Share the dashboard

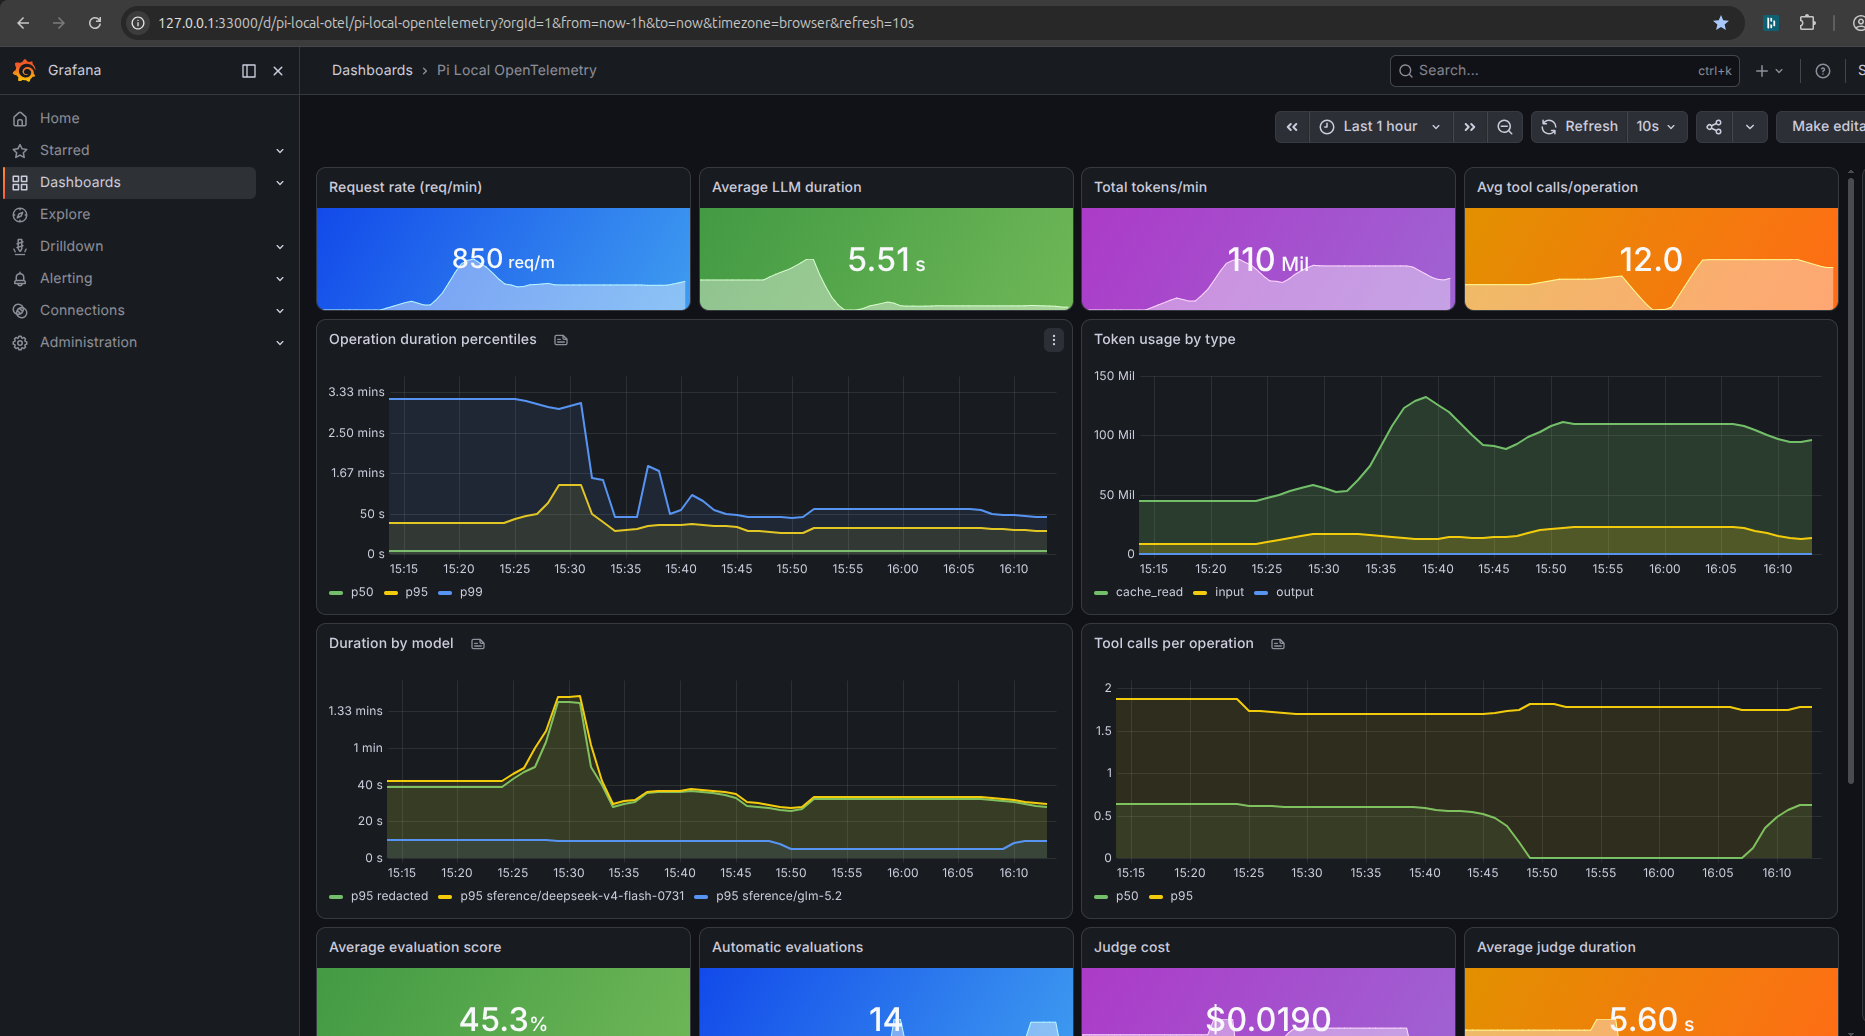tap(1714, 127)
